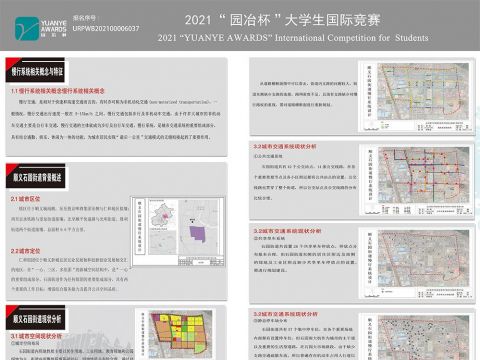The width and height of the screenshot is (480, 360).
Task: Click the black banner 顺义石园街道背景概述
Action: pos(36,177)
